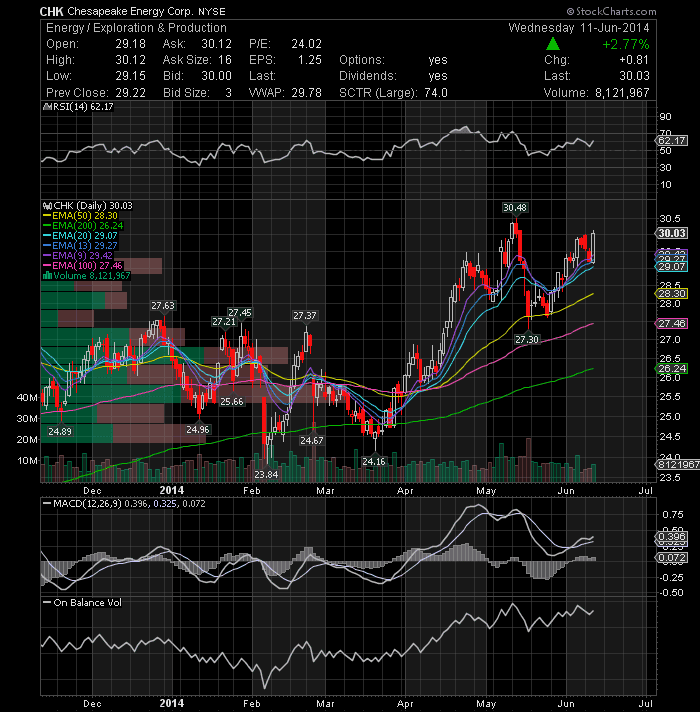
Task: Click the EMA(20) 29.07 legend entry
Action: coord(84,236)
